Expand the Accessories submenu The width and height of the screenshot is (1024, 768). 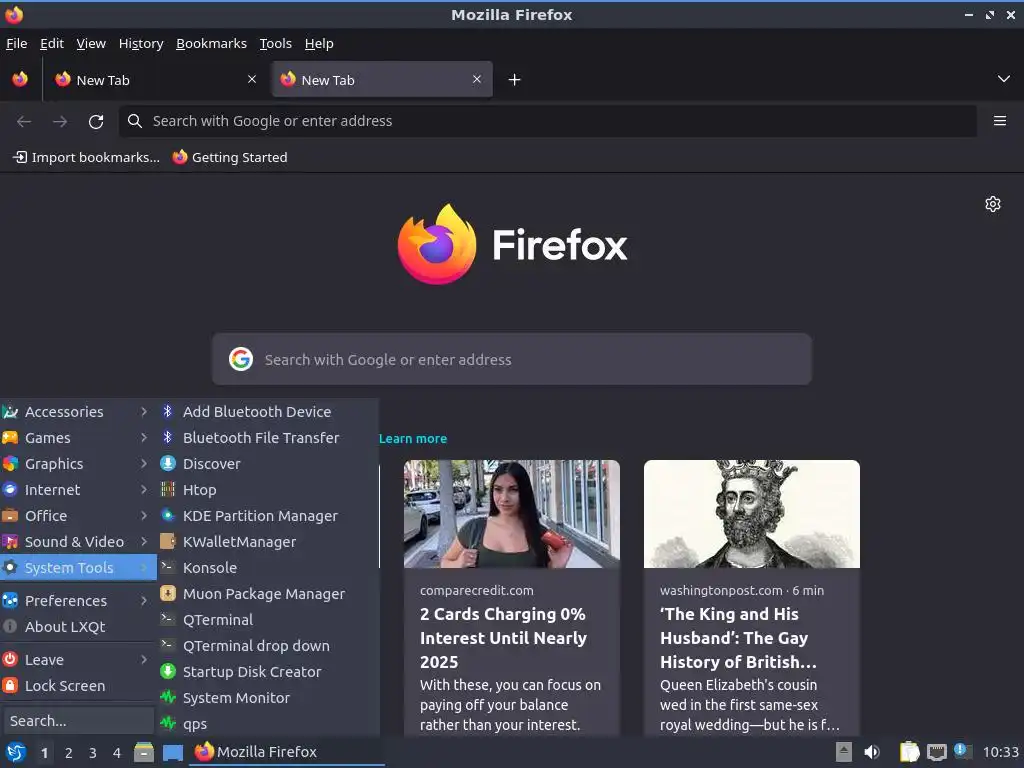pyautogui.click(x=78, y=411)
